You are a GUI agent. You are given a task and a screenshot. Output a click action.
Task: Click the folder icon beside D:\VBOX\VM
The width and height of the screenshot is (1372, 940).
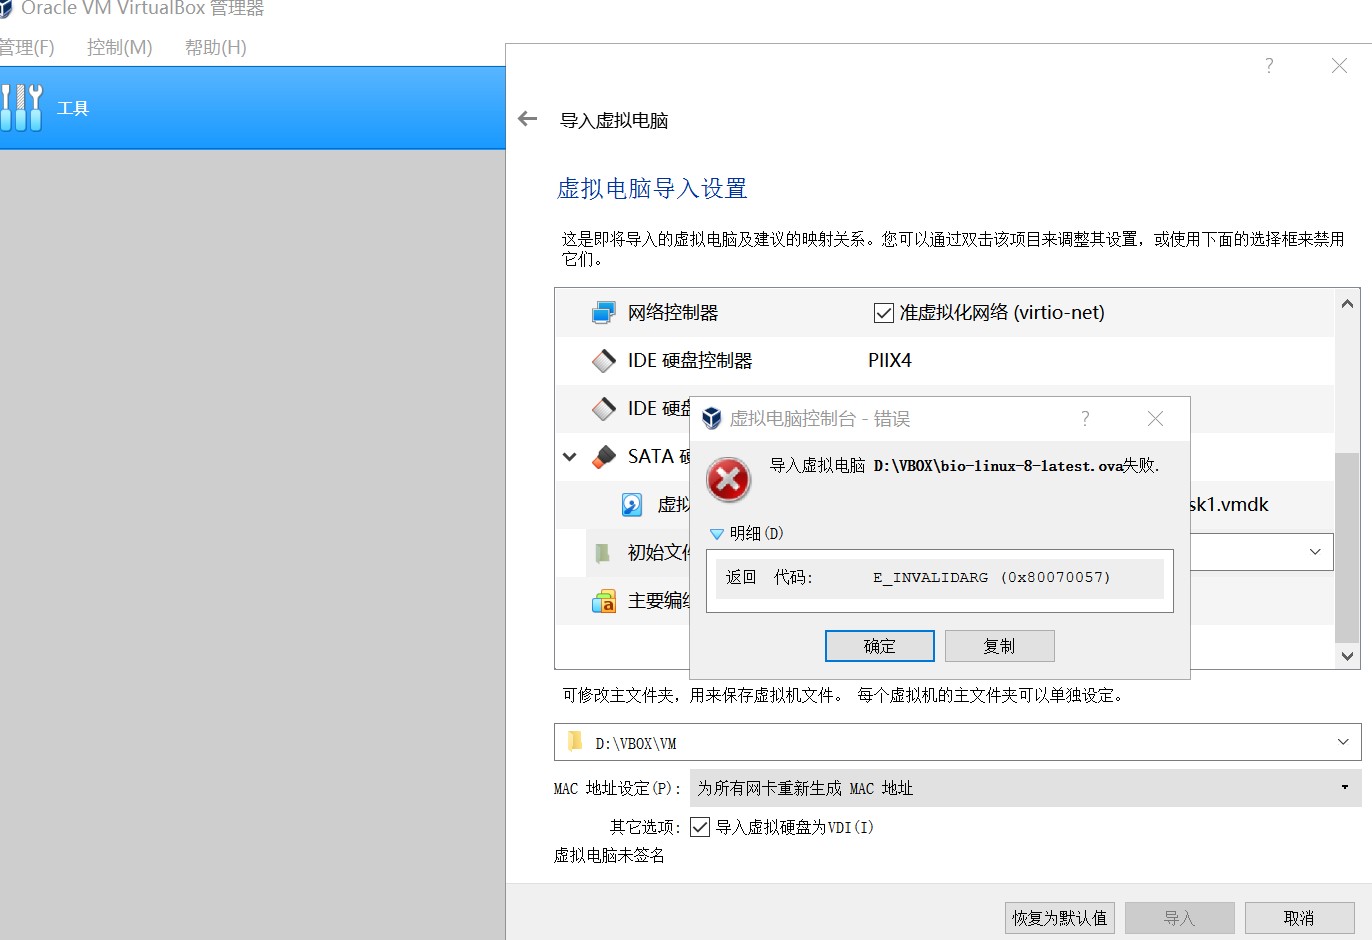pos(575,741)
